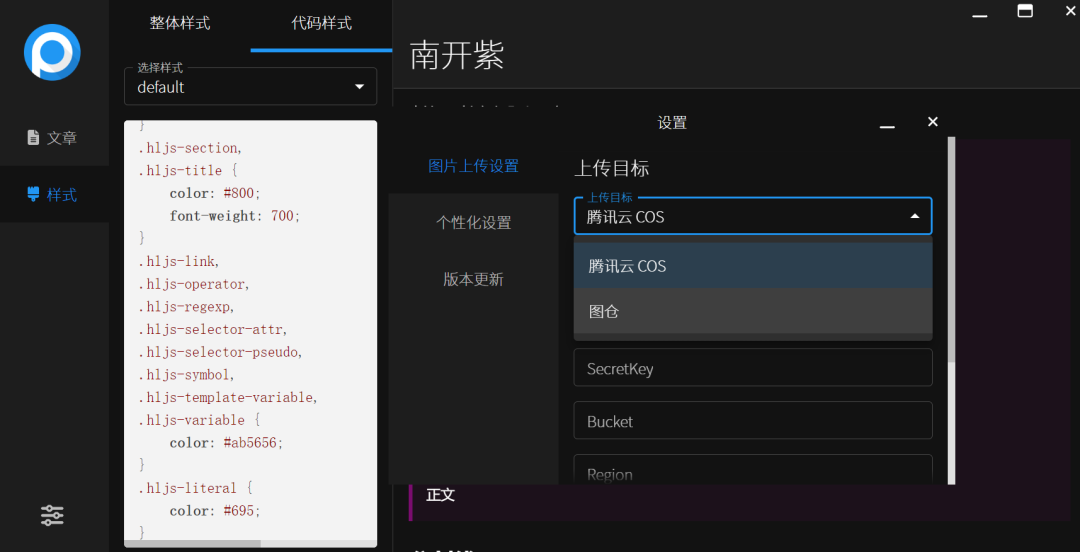Image resolution: width=1080 pixels, height=552 pixels.
Task: Click the .hljs-selector-pseudo code line
Action: click(x=220, y=352)
